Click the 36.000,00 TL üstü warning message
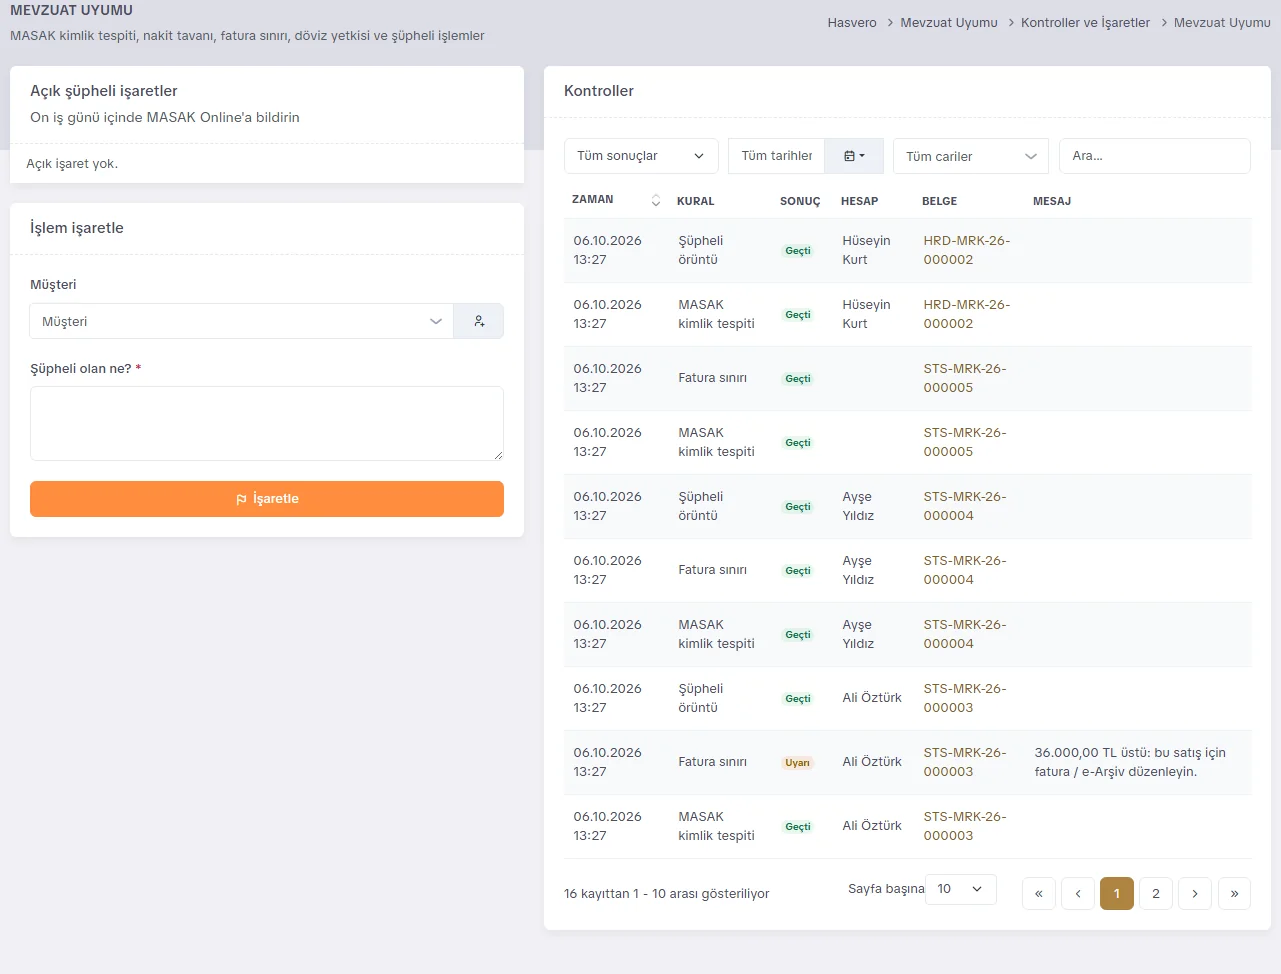 (1130, 762)
